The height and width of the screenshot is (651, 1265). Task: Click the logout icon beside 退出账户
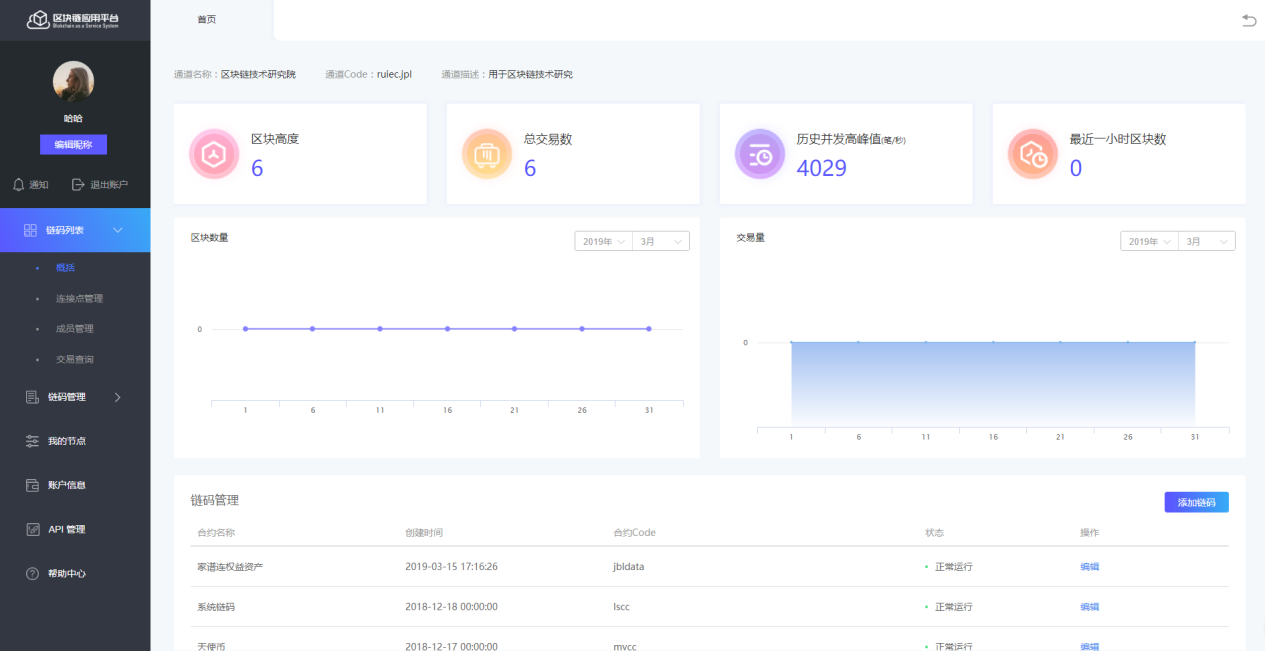pyautogui.click(x=77, y=183)
